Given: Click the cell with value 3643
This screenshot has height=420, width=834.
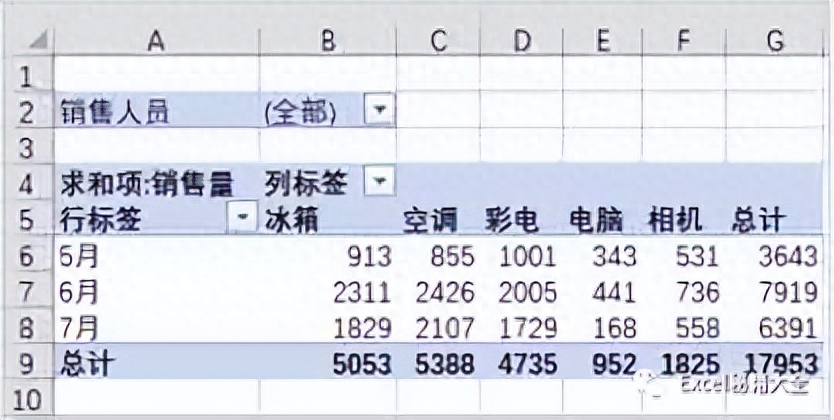Looking at the screenshot, I should [775, 256].
